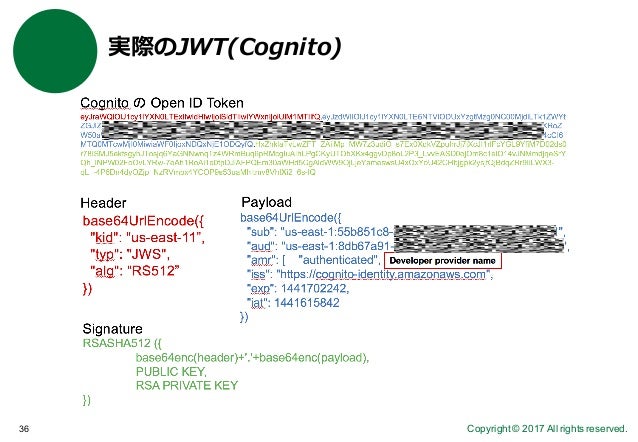Click the 'RSA PRIVATE KEY' line
Screen dimensions: 638x442
click(x=187, y=385)
